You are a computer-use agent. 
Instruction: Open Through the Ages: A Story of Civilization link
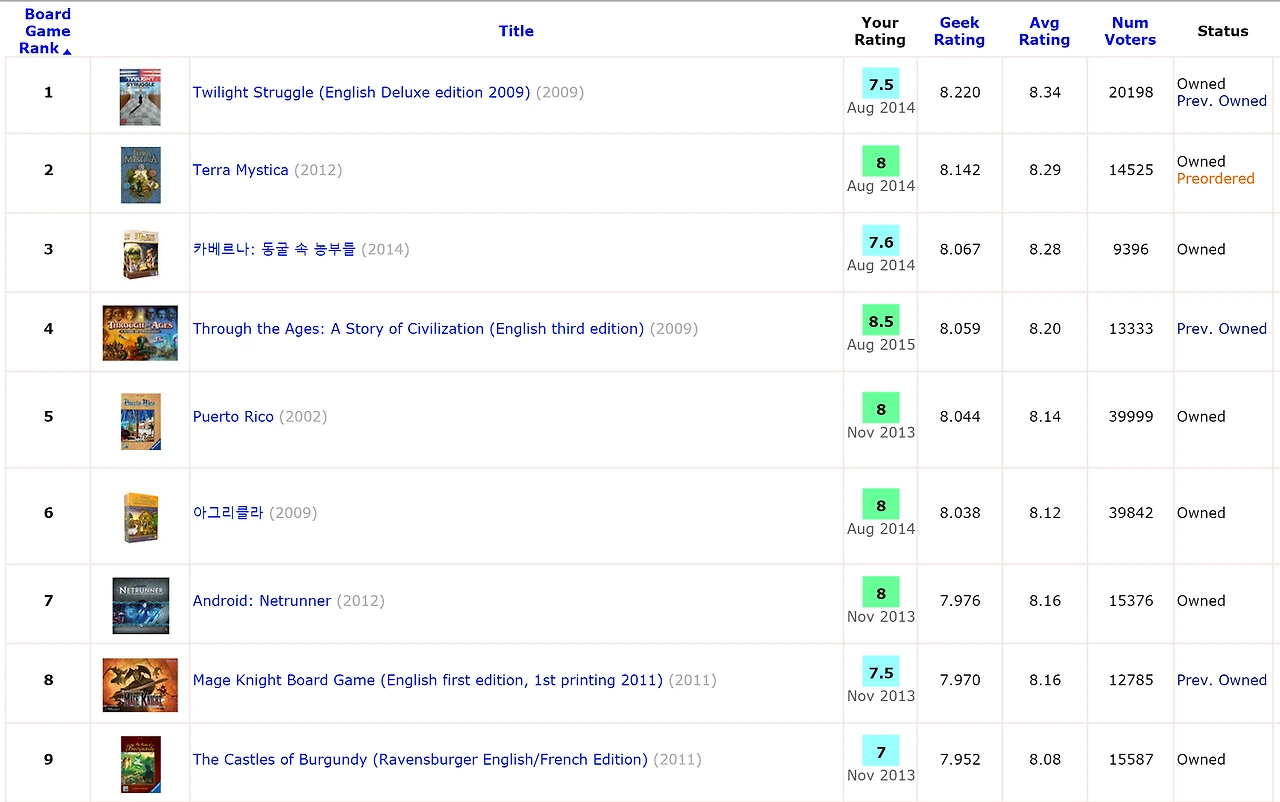[418, 328]
